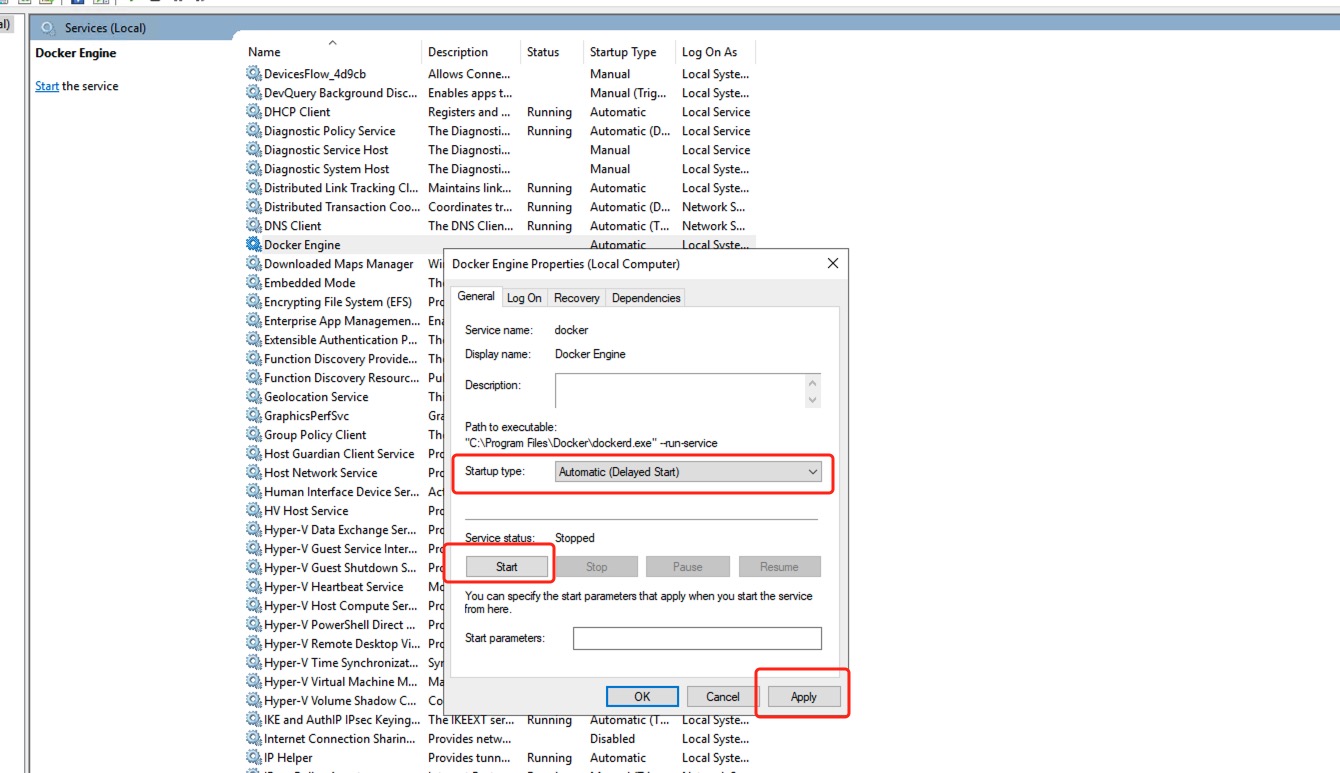Click the gear icon beside DNS Client
The image size is (1340, 773).
254,226
